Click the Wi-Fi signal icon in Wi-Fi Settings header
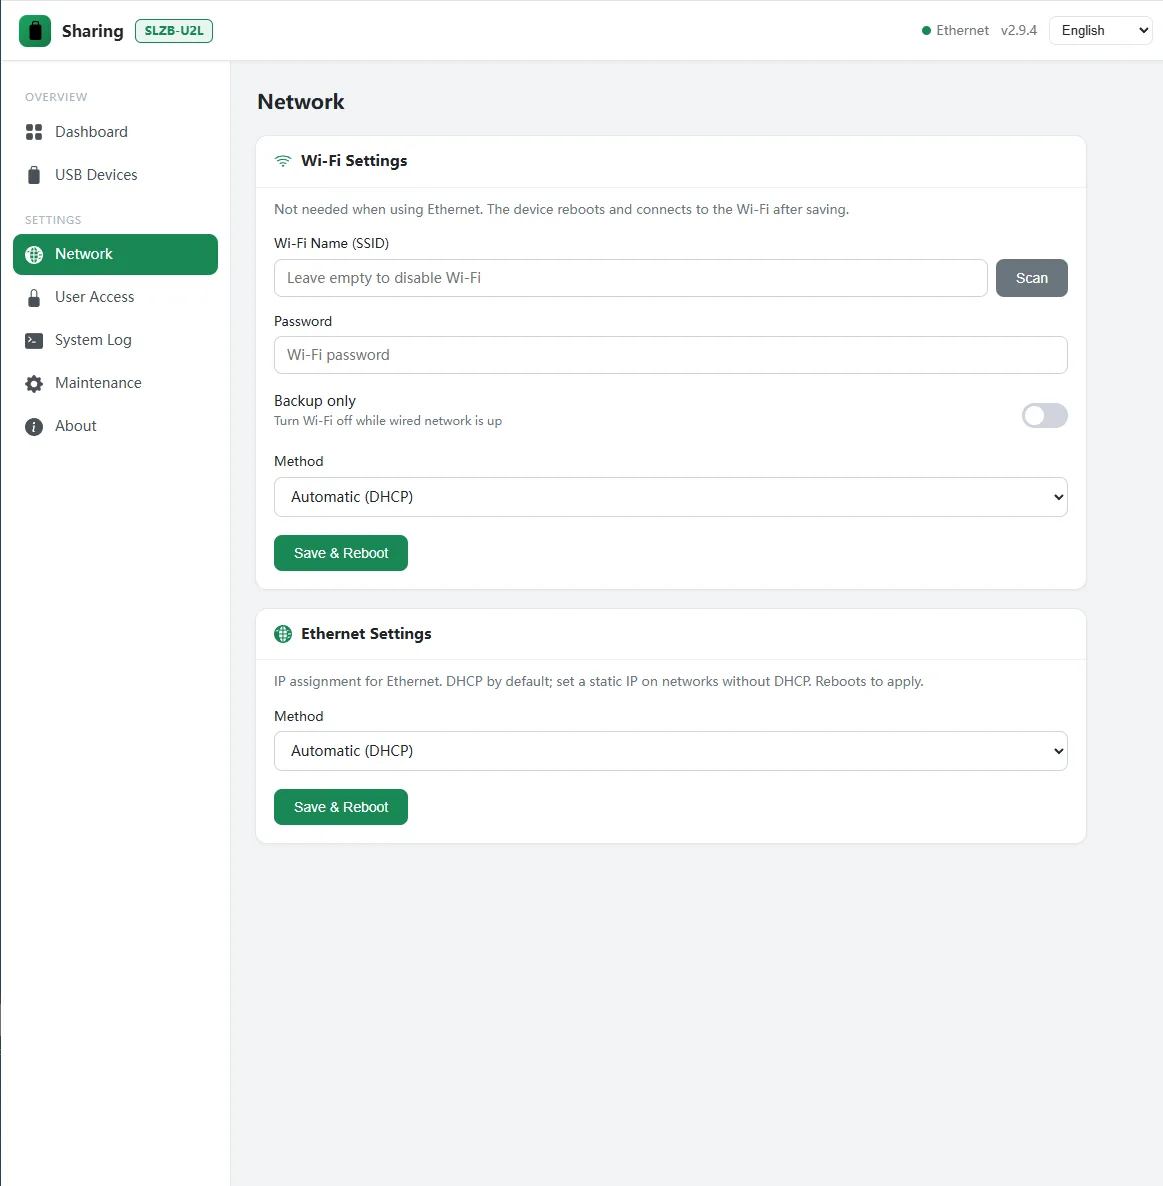Screen dimensions: 1163x1186 (283, 161)
